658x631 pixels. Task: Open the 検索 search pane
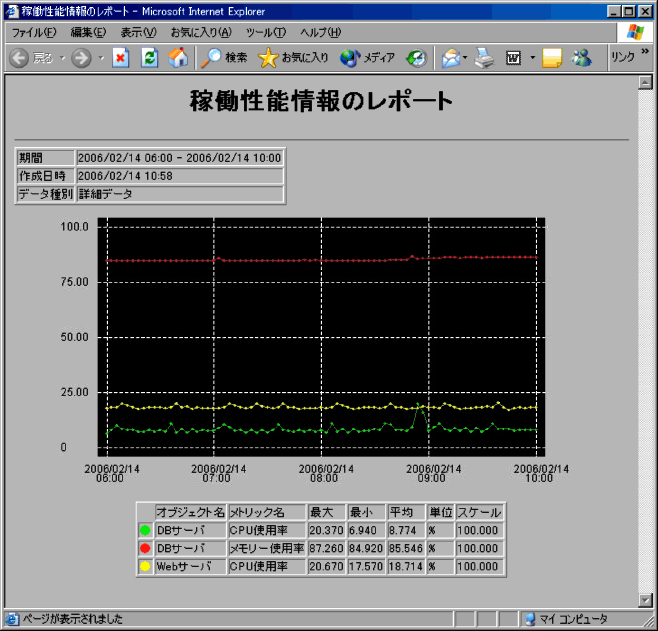click(x=223, y=58)
